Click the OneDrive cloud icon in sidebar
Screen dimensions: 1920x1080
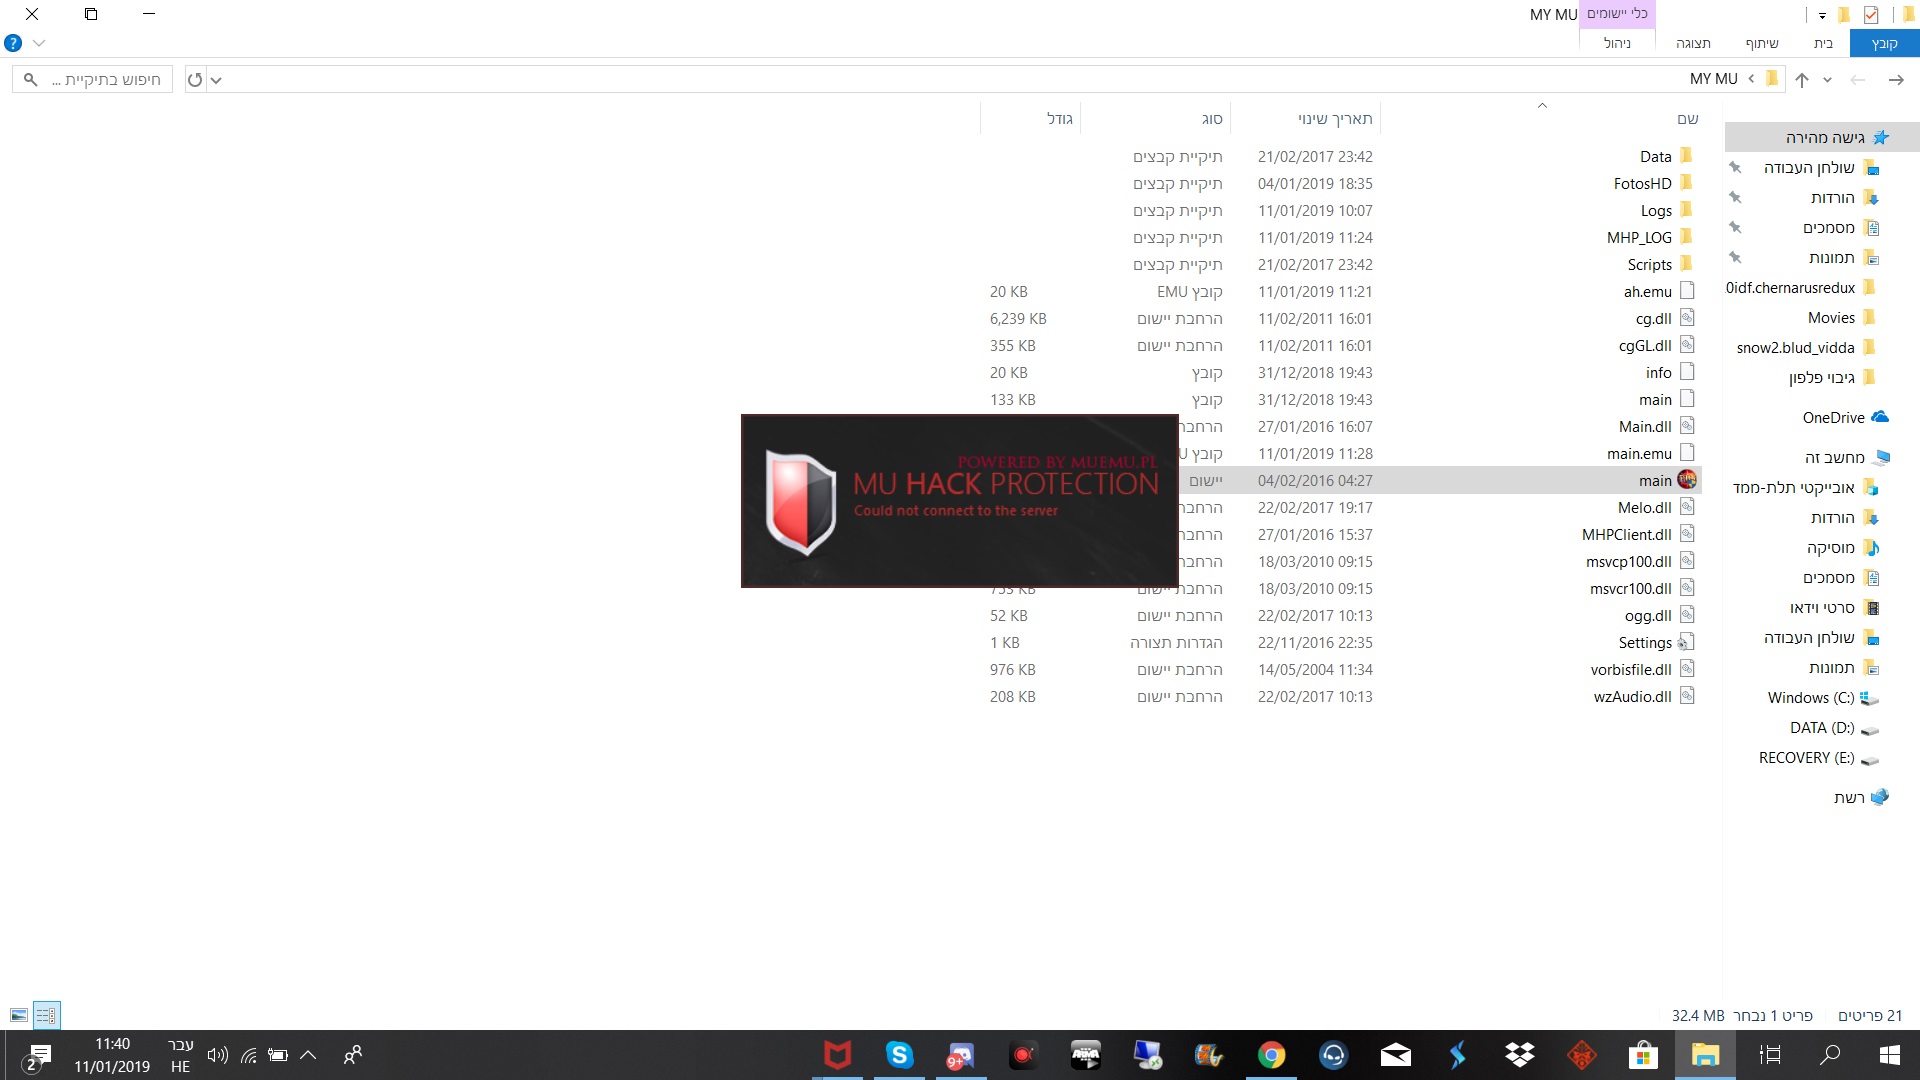pyautogui.click(x=1880, y=417)
